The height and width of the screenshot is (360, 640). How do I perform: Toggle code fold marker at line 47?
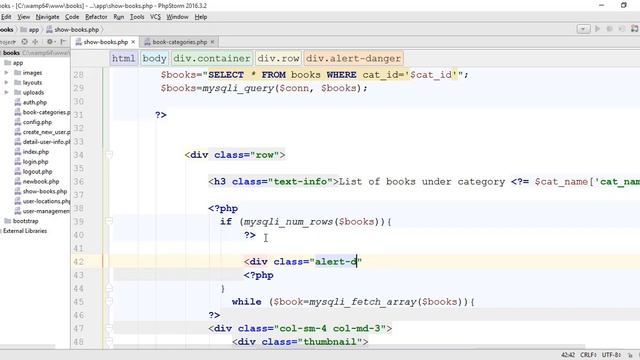pyautogui.click(x=109, y=328)
